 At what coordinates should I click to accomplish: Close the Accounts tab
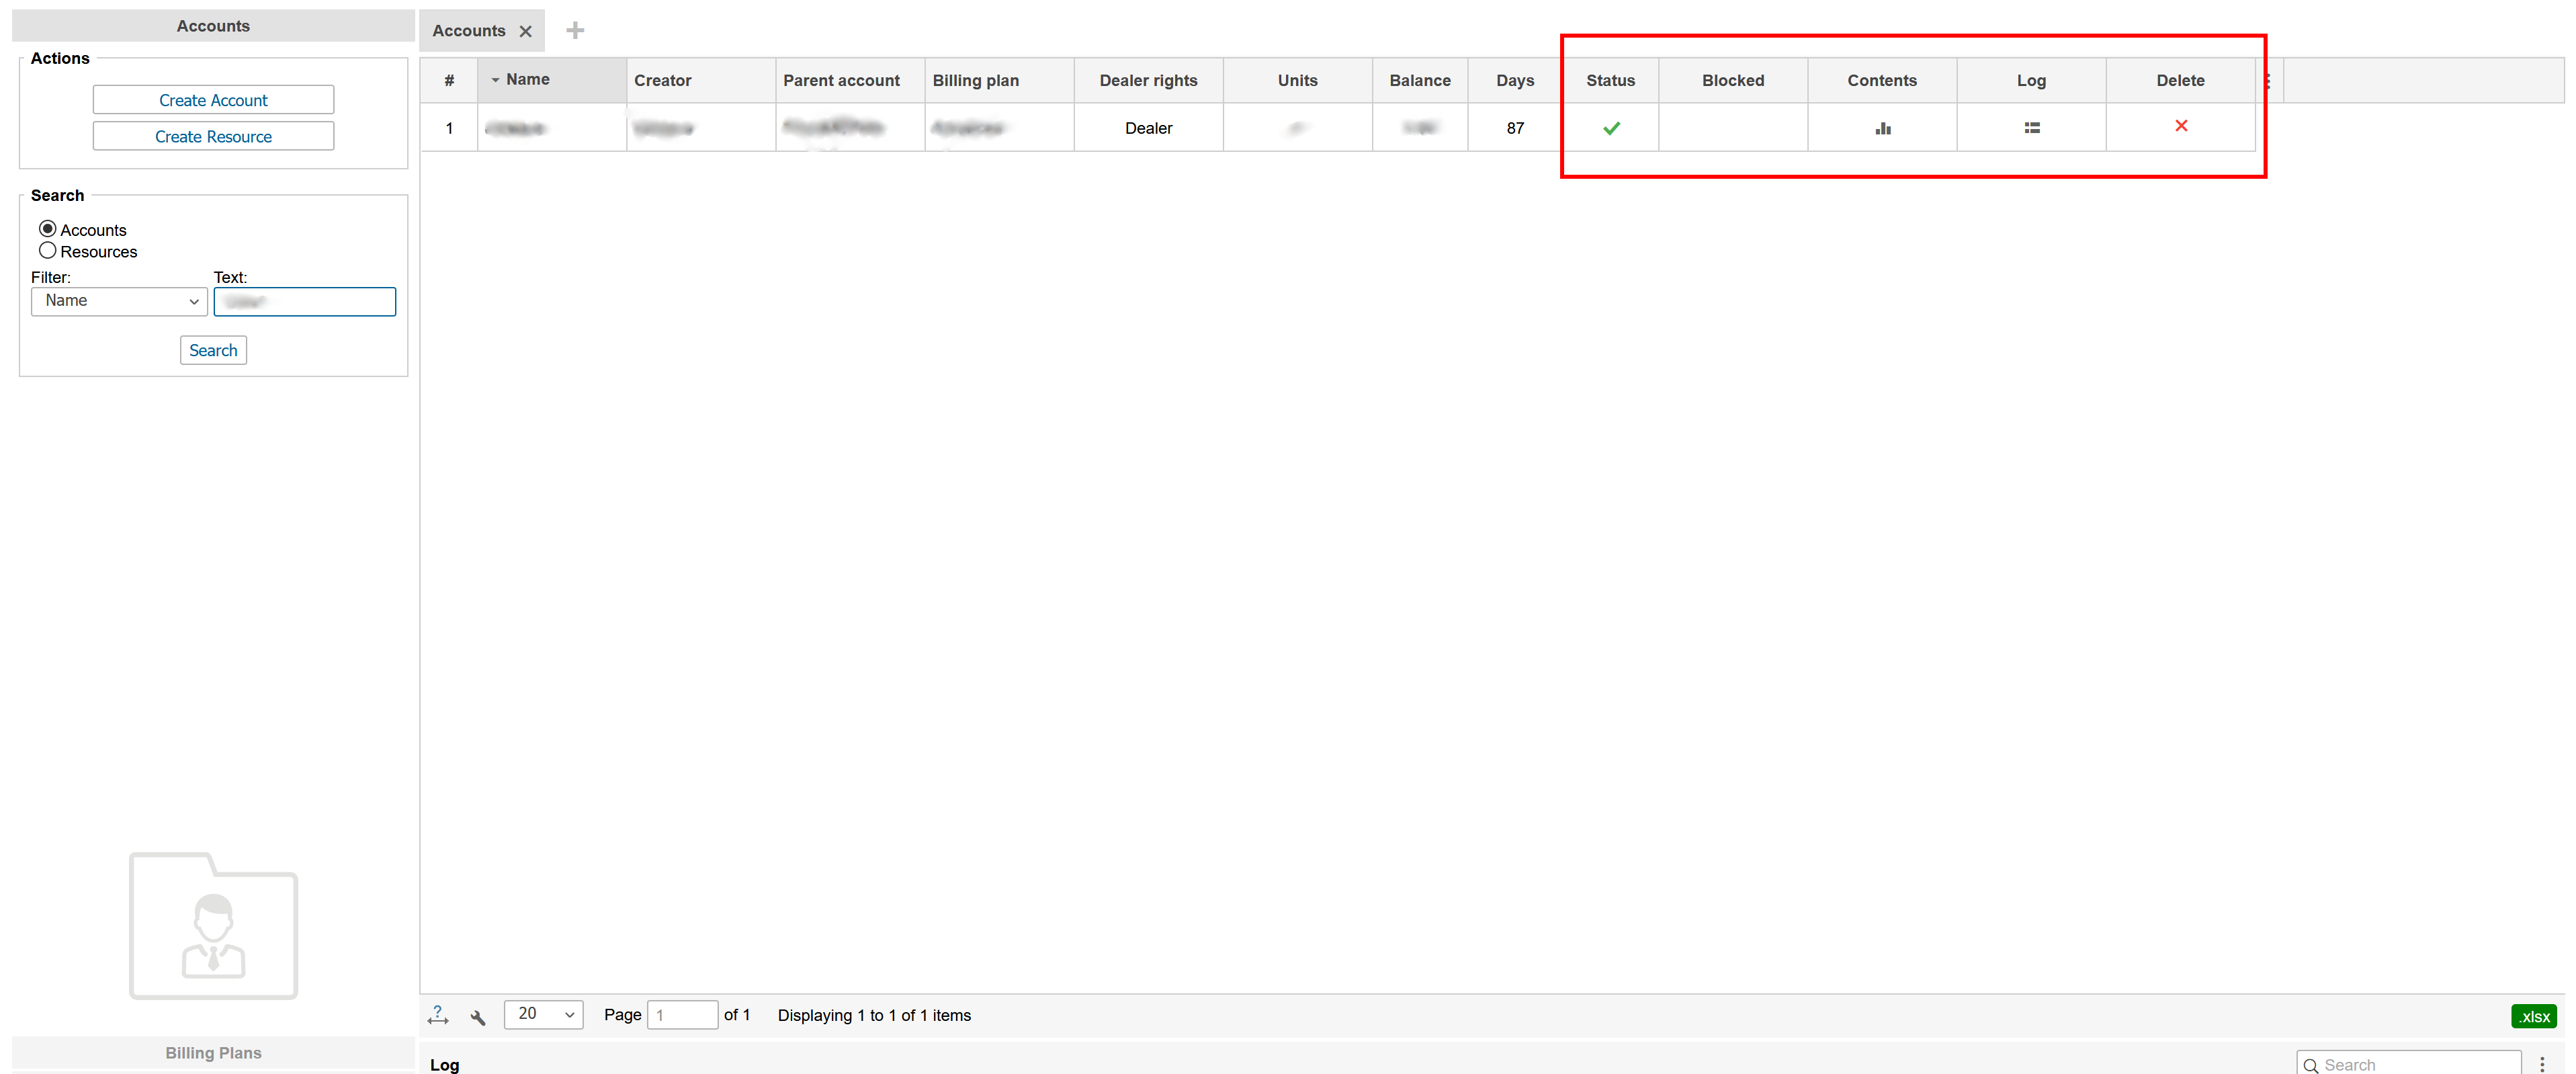coord(526,32)
